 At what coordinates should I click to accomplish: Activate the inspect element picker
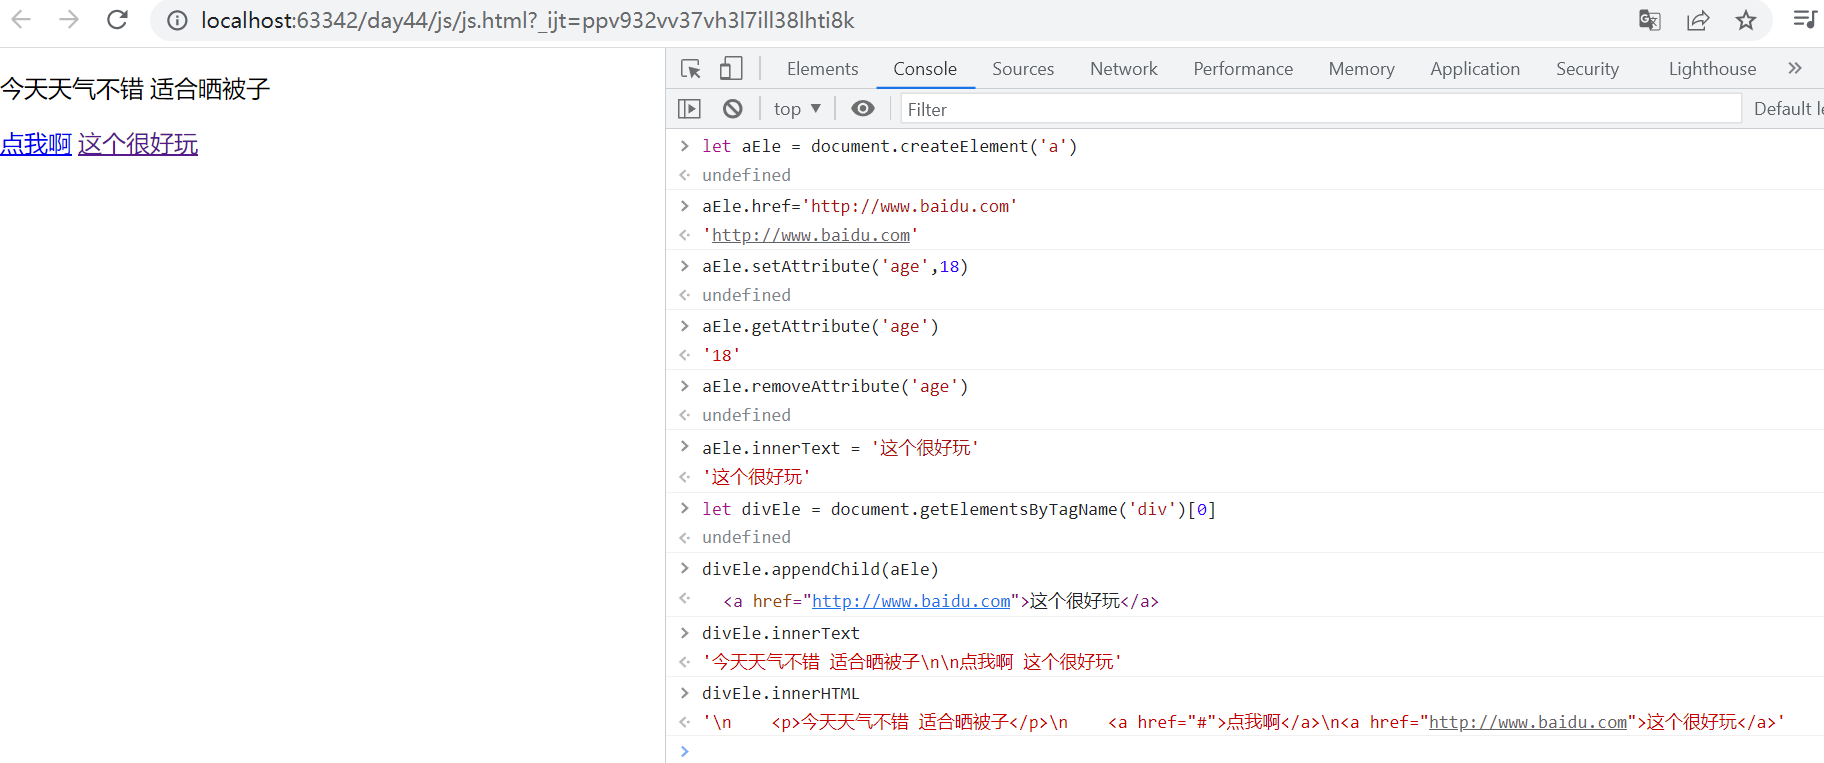[691, 68]
